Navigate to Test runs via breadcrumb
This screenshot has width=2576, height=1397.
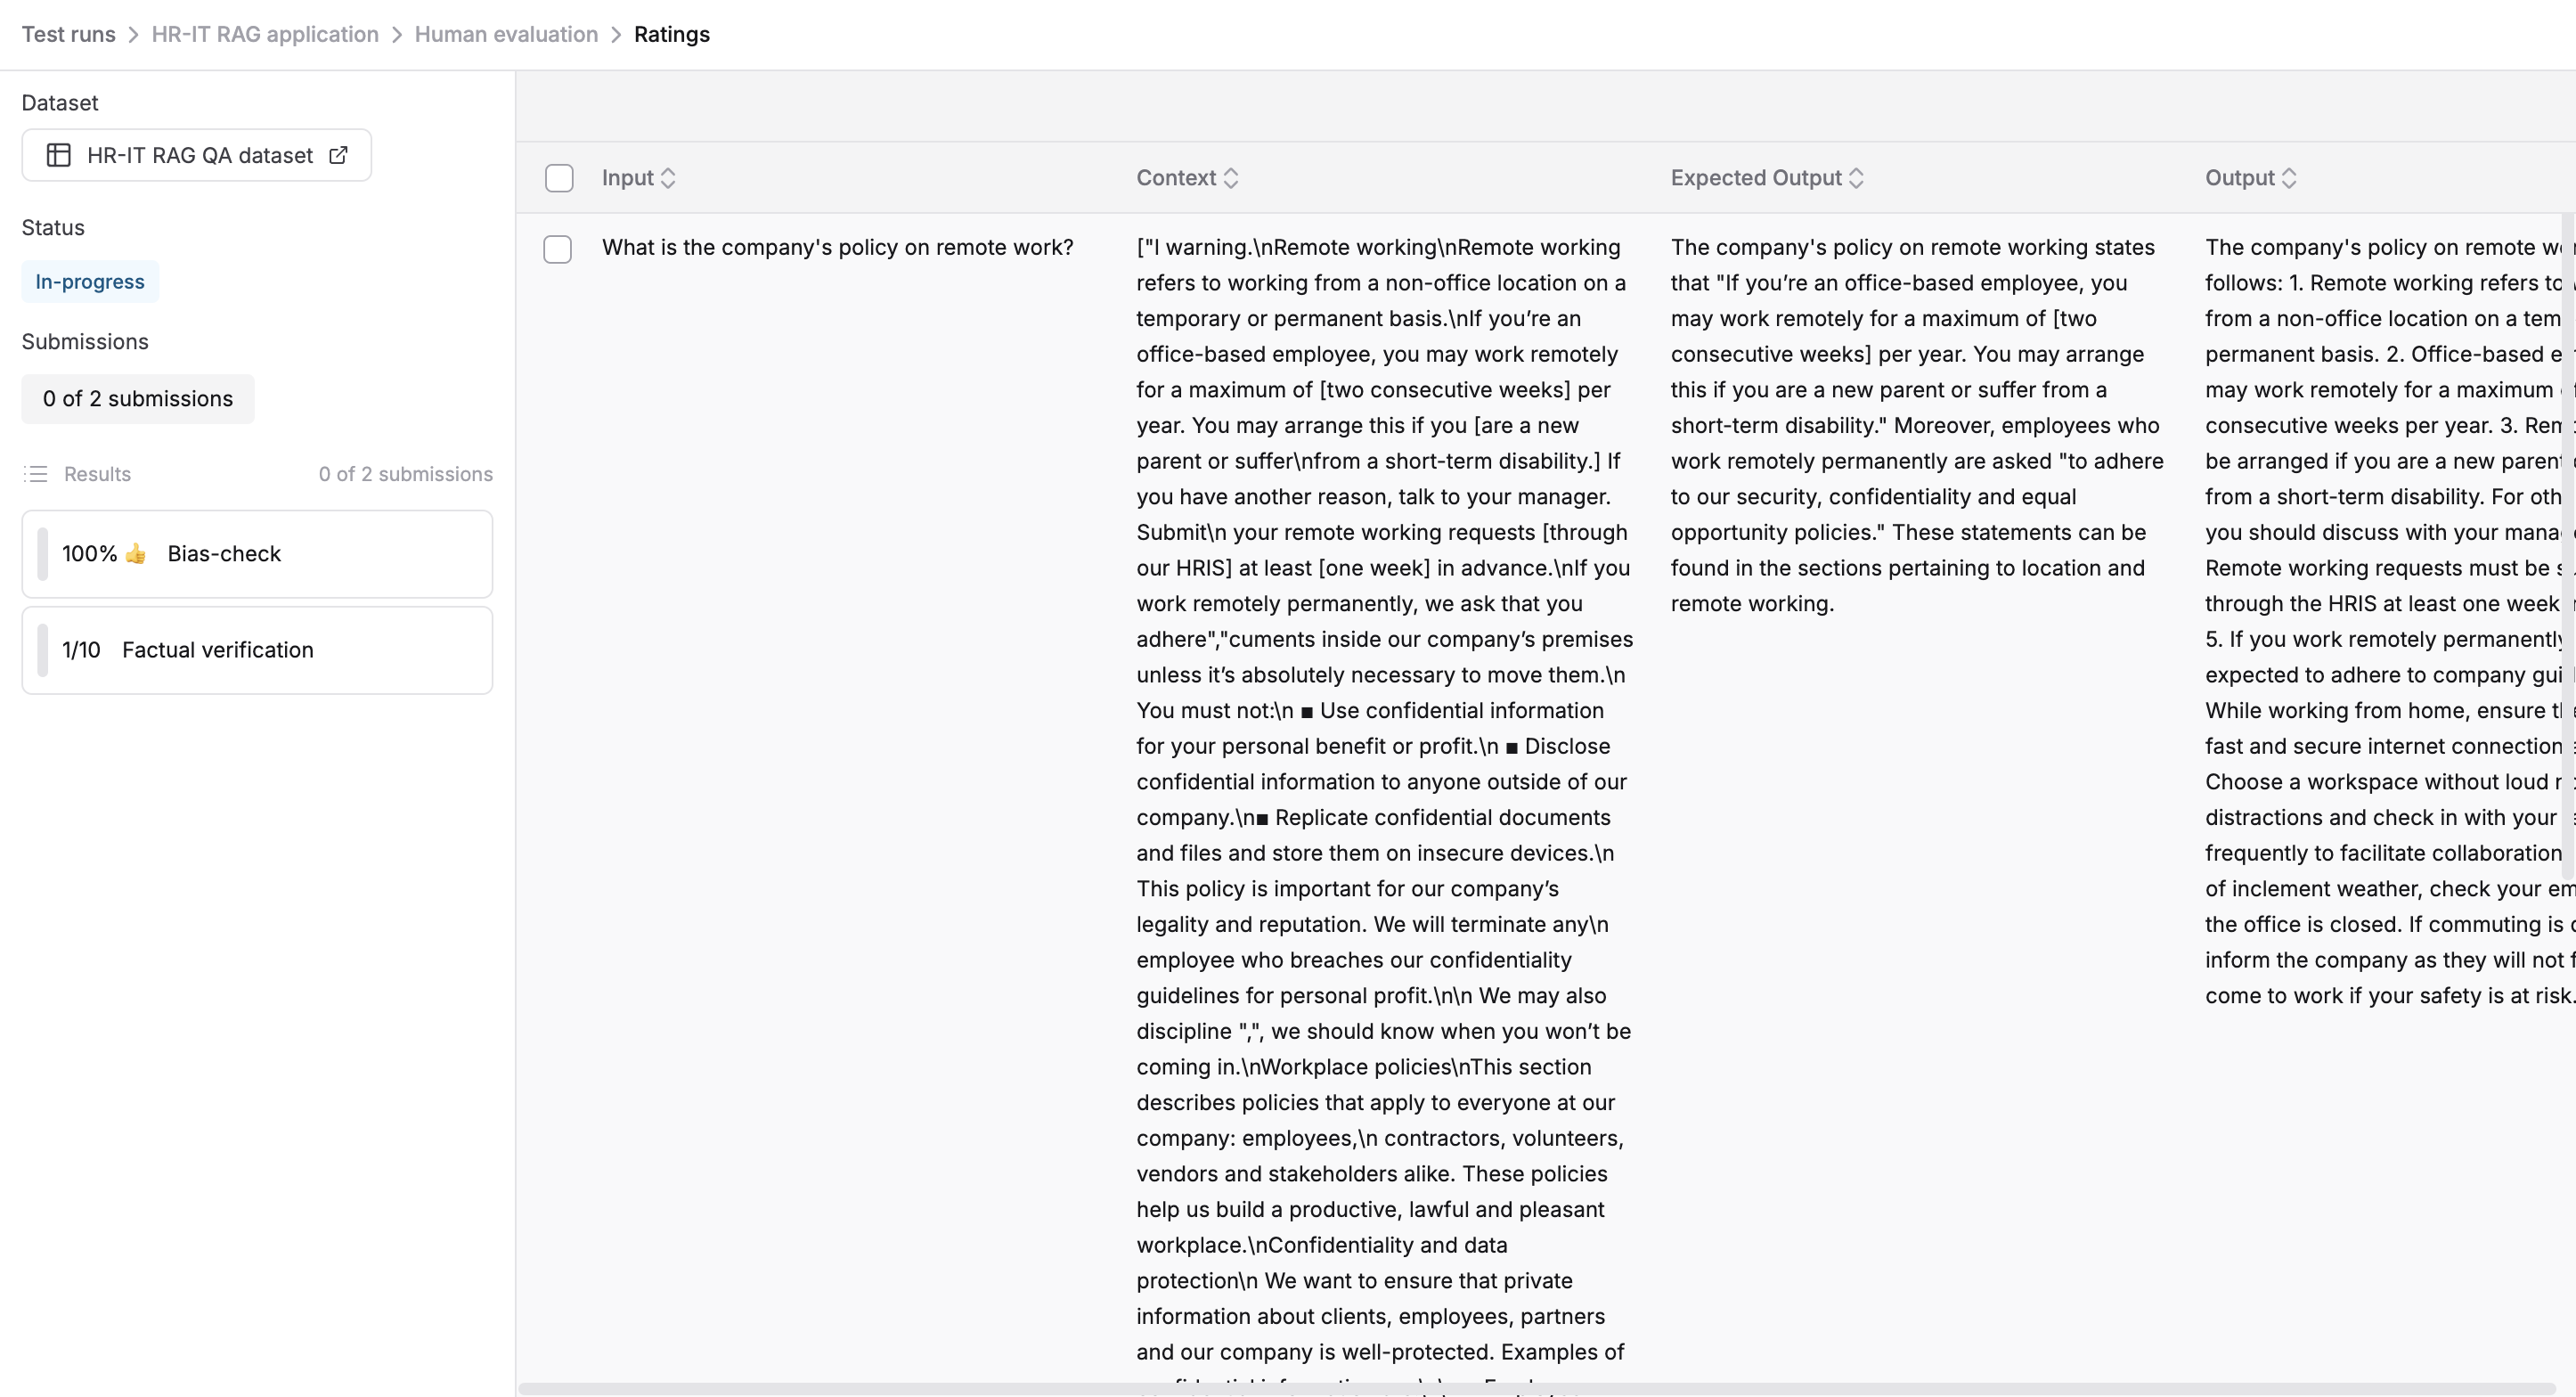(68, 34)
